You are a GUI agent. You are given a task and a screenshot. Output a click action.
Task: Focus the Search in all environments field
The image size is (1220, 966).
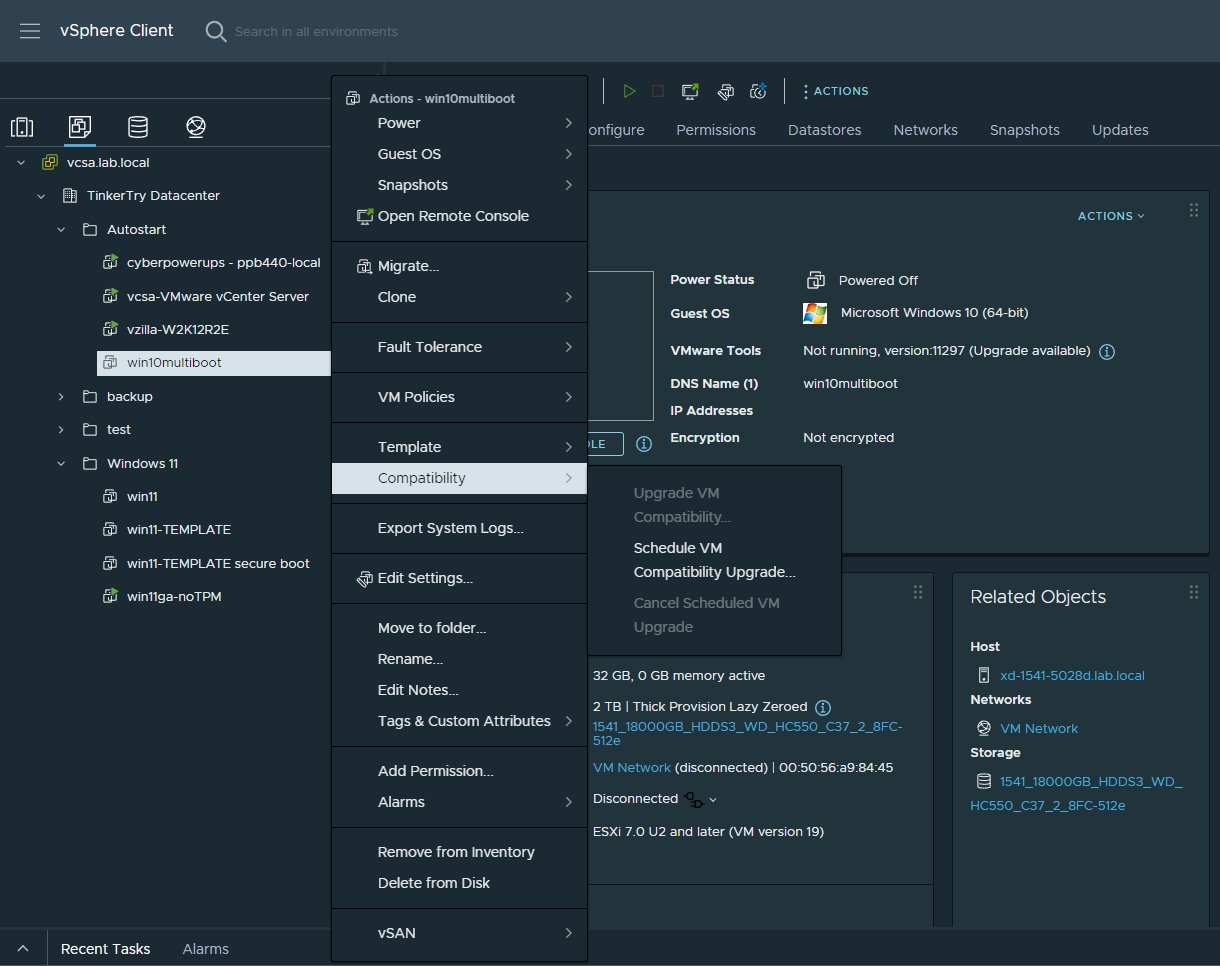(316, 31)
